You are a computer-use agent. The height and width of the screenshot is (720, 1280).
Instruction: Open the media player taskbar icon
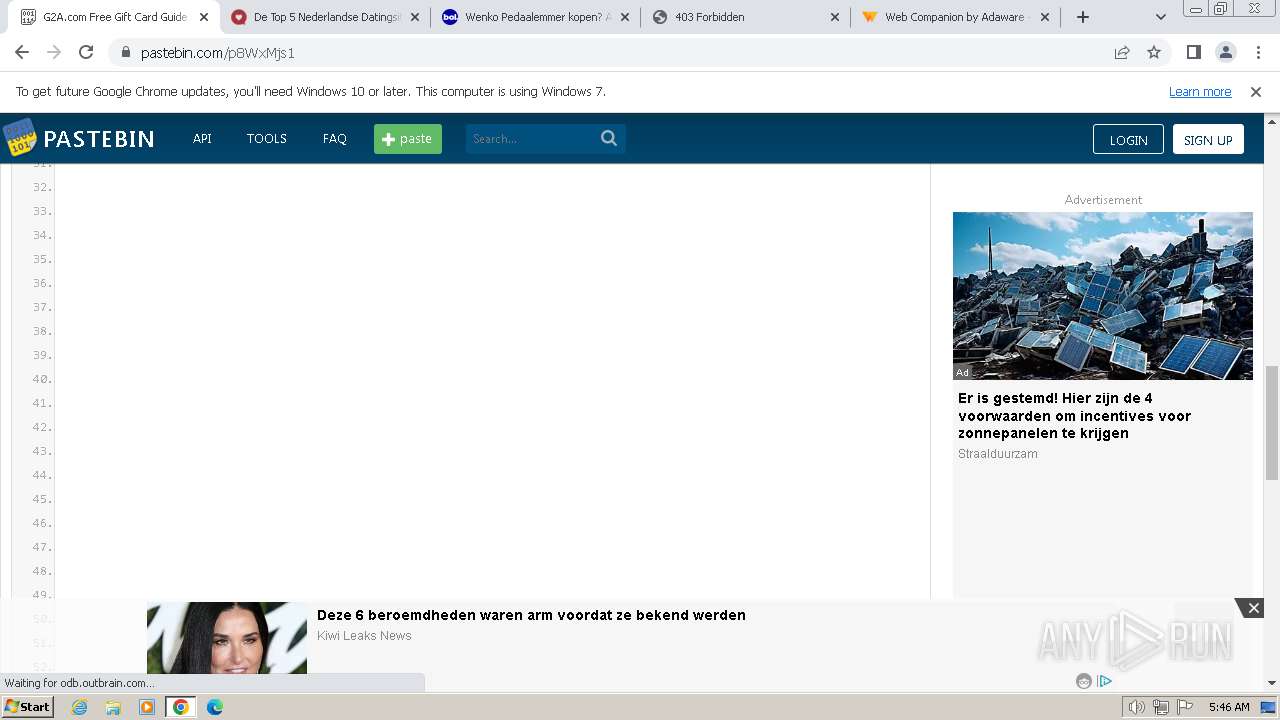[147, 707]
